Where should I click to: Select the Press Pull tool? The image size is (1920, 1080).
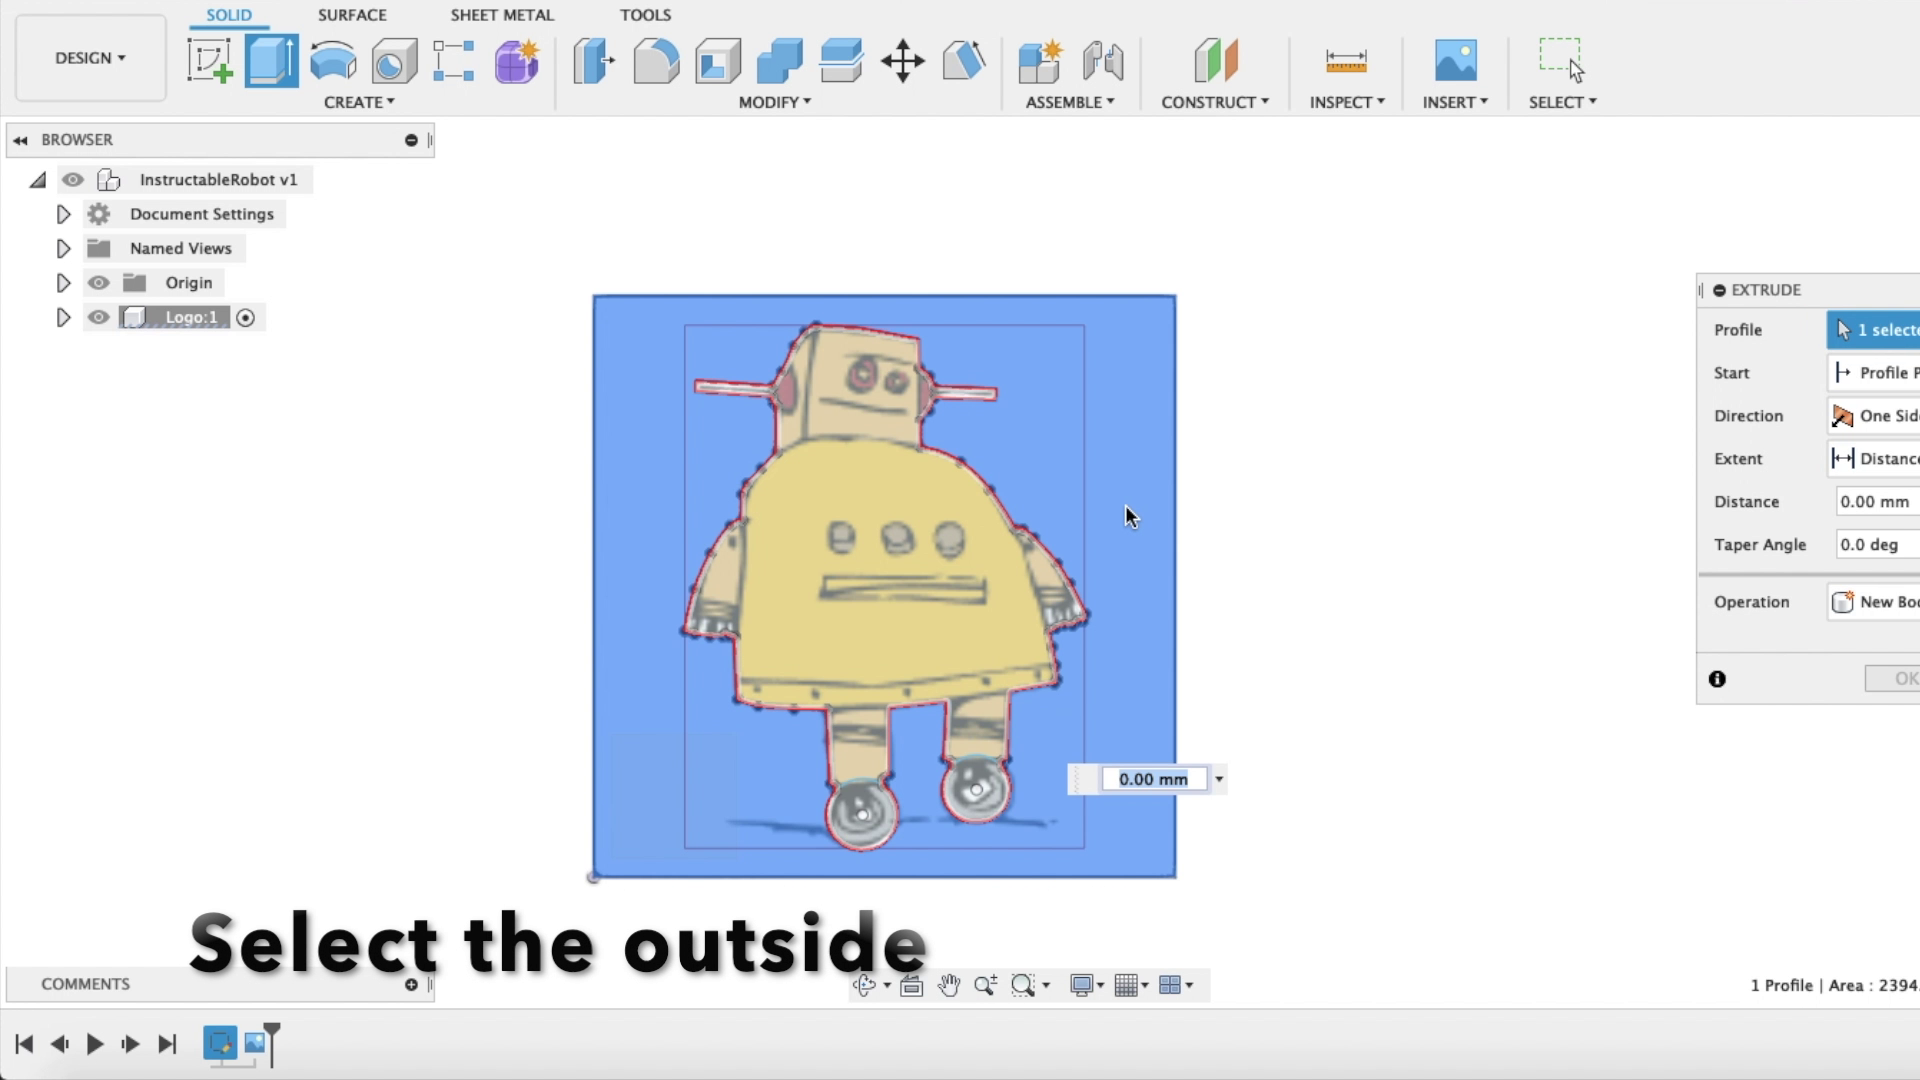[593, 61]
